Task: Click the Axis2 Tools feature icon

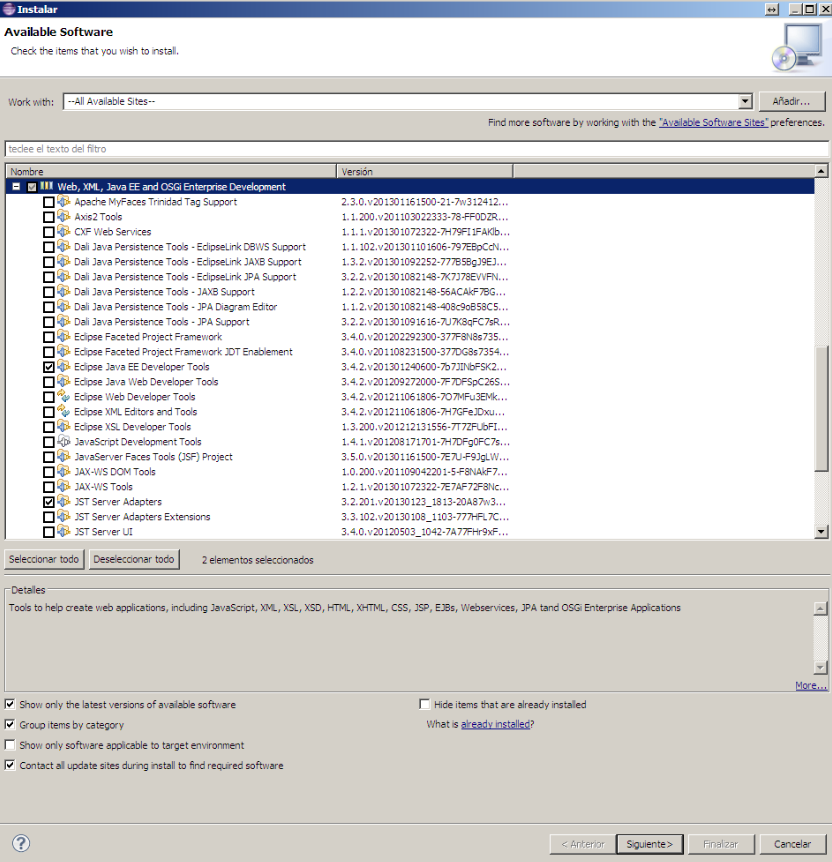Action: pyautogui.click(x=64, y=217)
